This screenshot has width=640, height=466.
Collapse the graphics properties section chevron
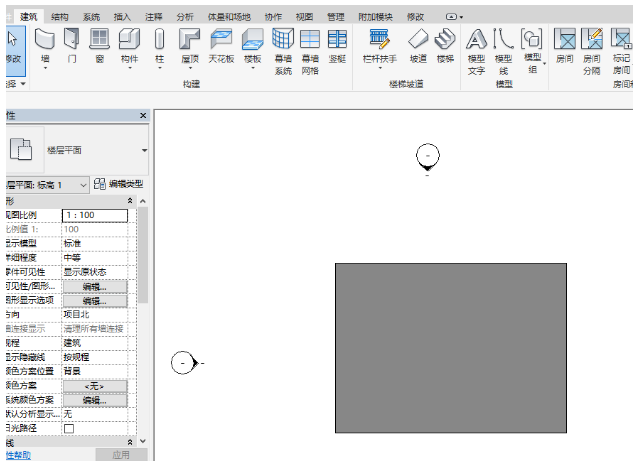coord(130,201)
